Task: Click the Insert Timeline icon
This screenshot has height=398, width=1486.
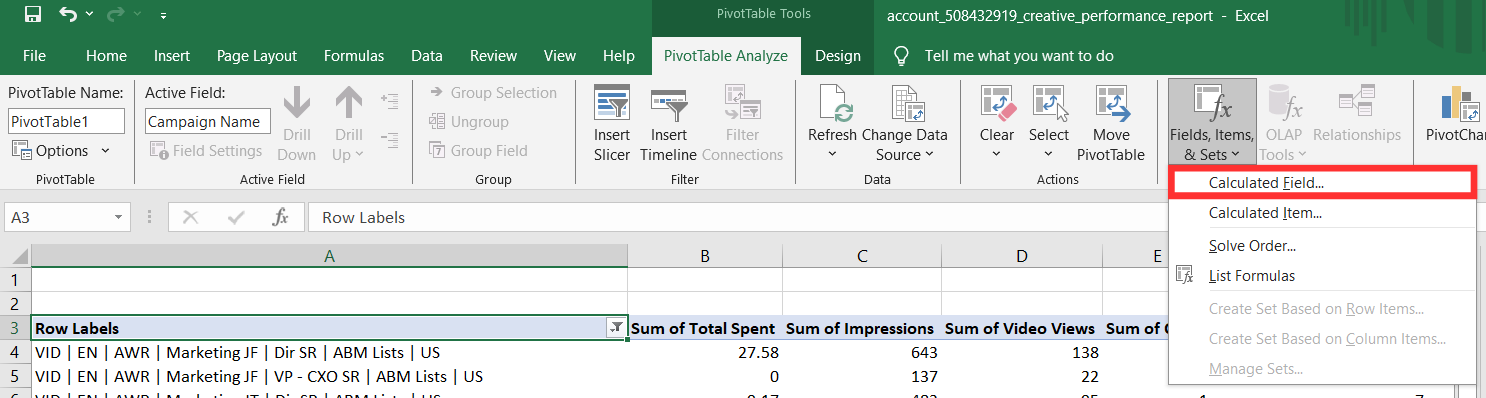Action: (669, 102)
